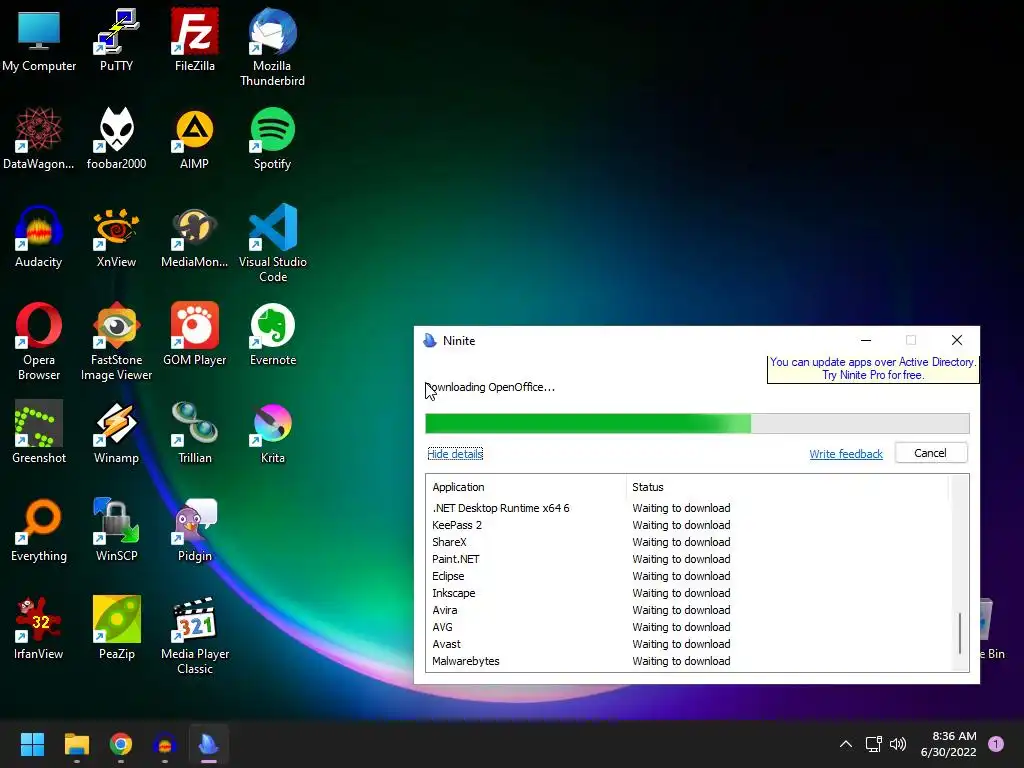Select the Audacity desktop shortcut
This screenshot has height=768, width=1024.
pyautogui.click(x=39, y=236)
